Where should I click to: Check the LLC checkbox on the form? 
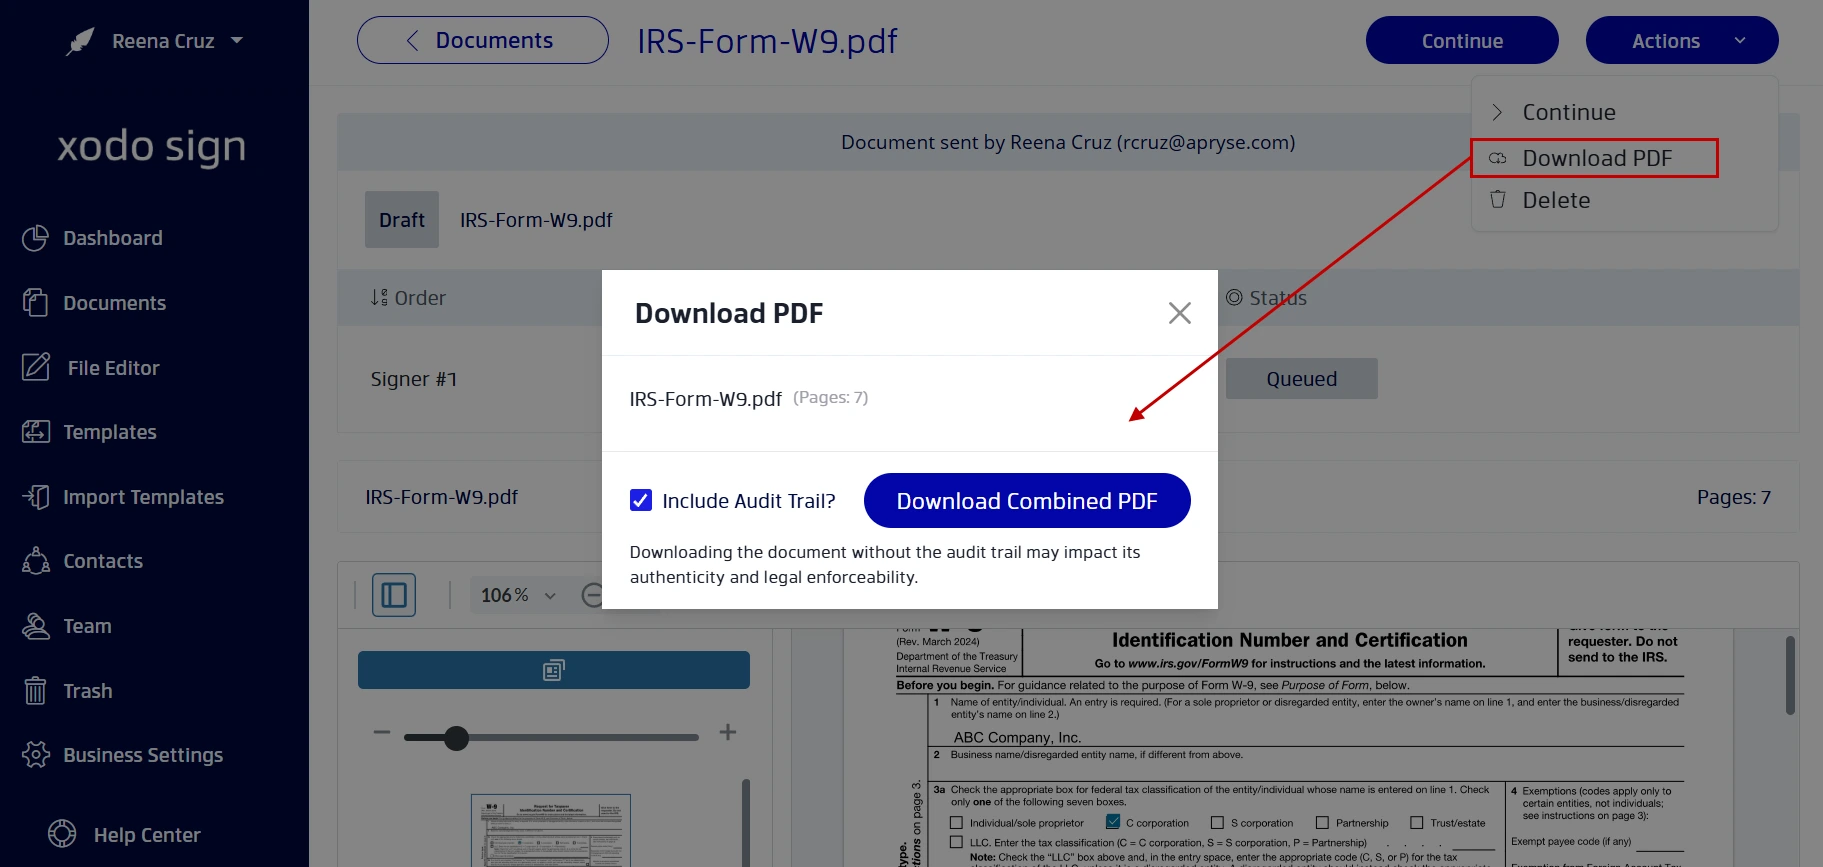click(956, 843)
